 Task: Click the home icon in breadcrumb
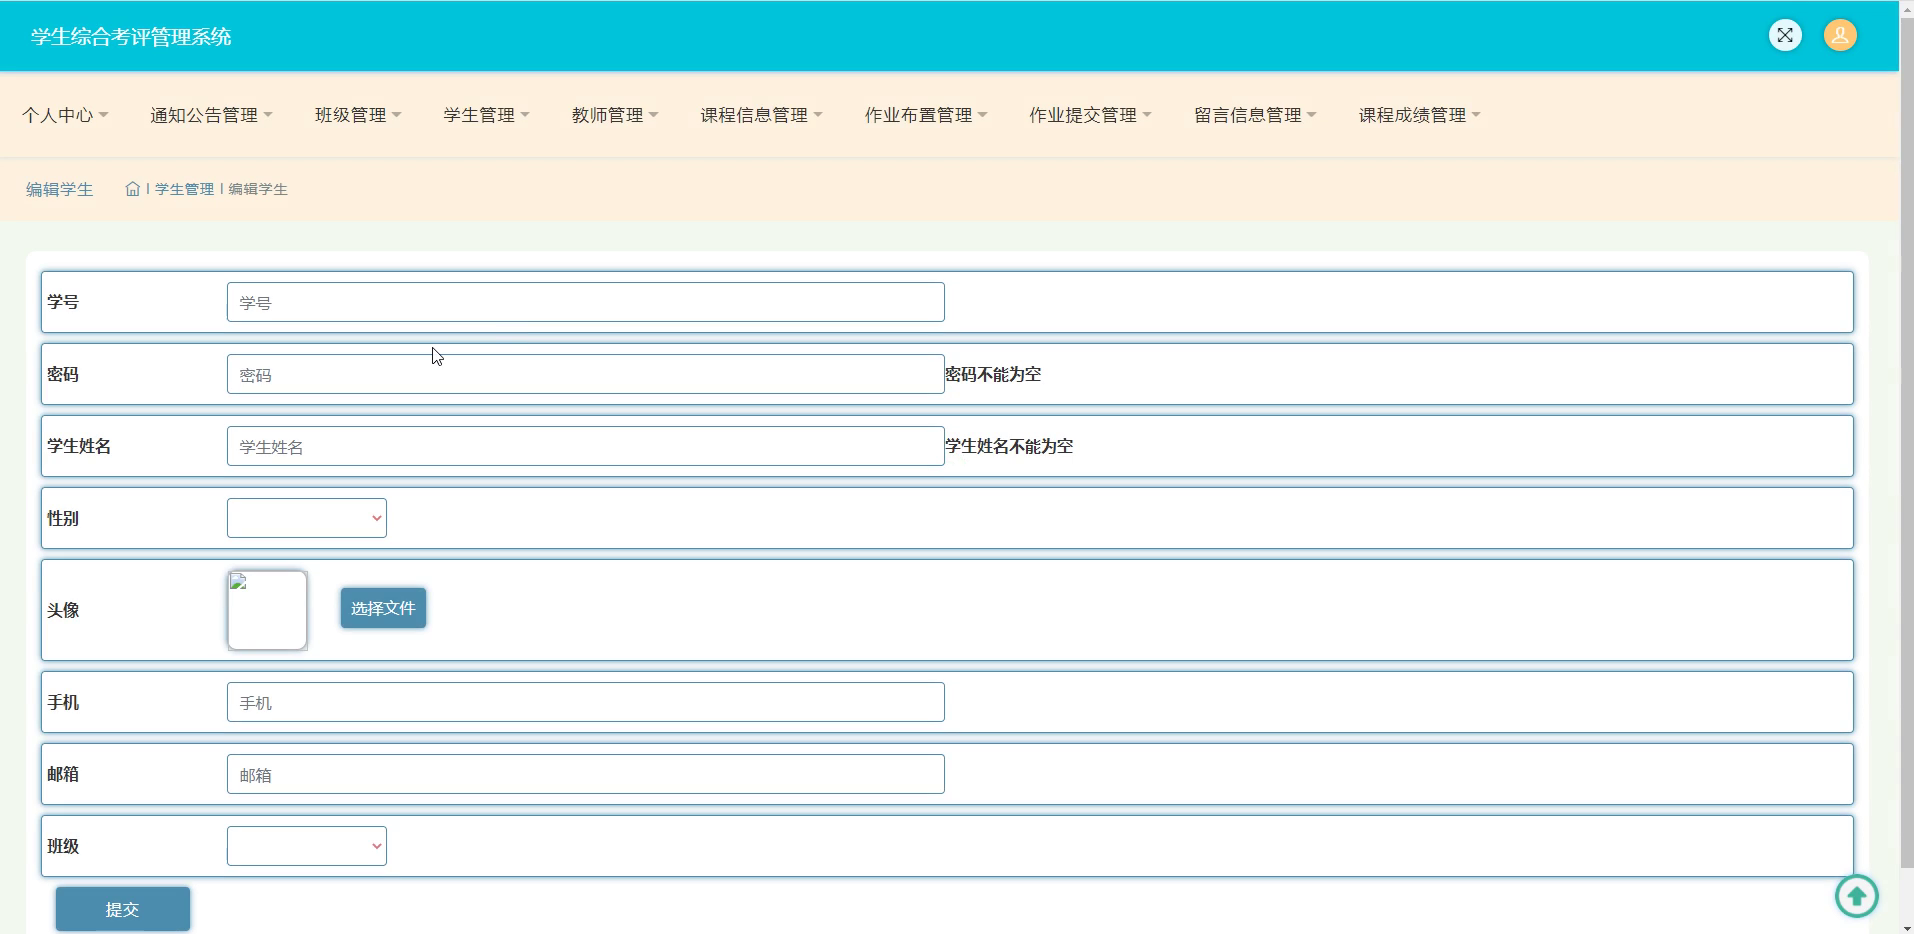click(132, 189)
